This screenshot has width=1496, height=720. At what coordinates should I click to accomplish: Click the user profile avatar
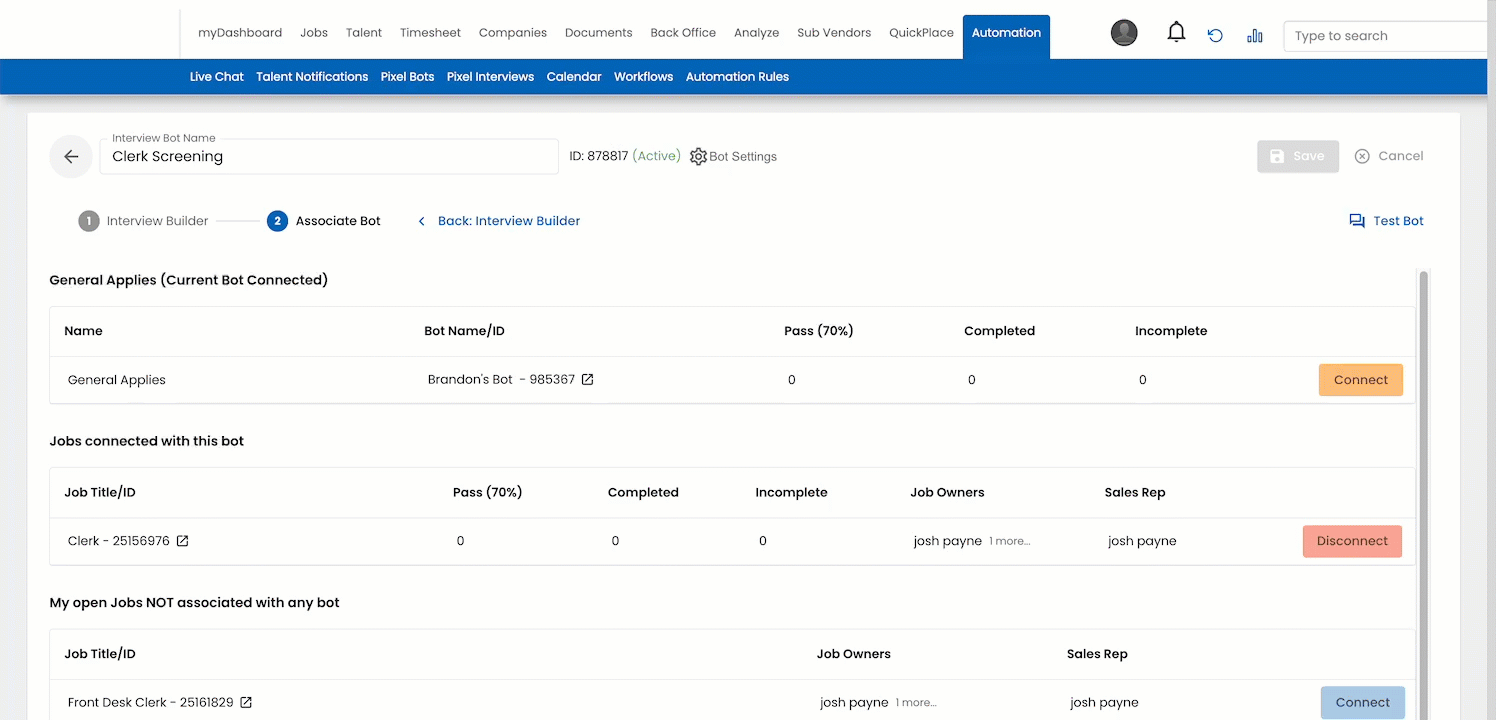1124,33
